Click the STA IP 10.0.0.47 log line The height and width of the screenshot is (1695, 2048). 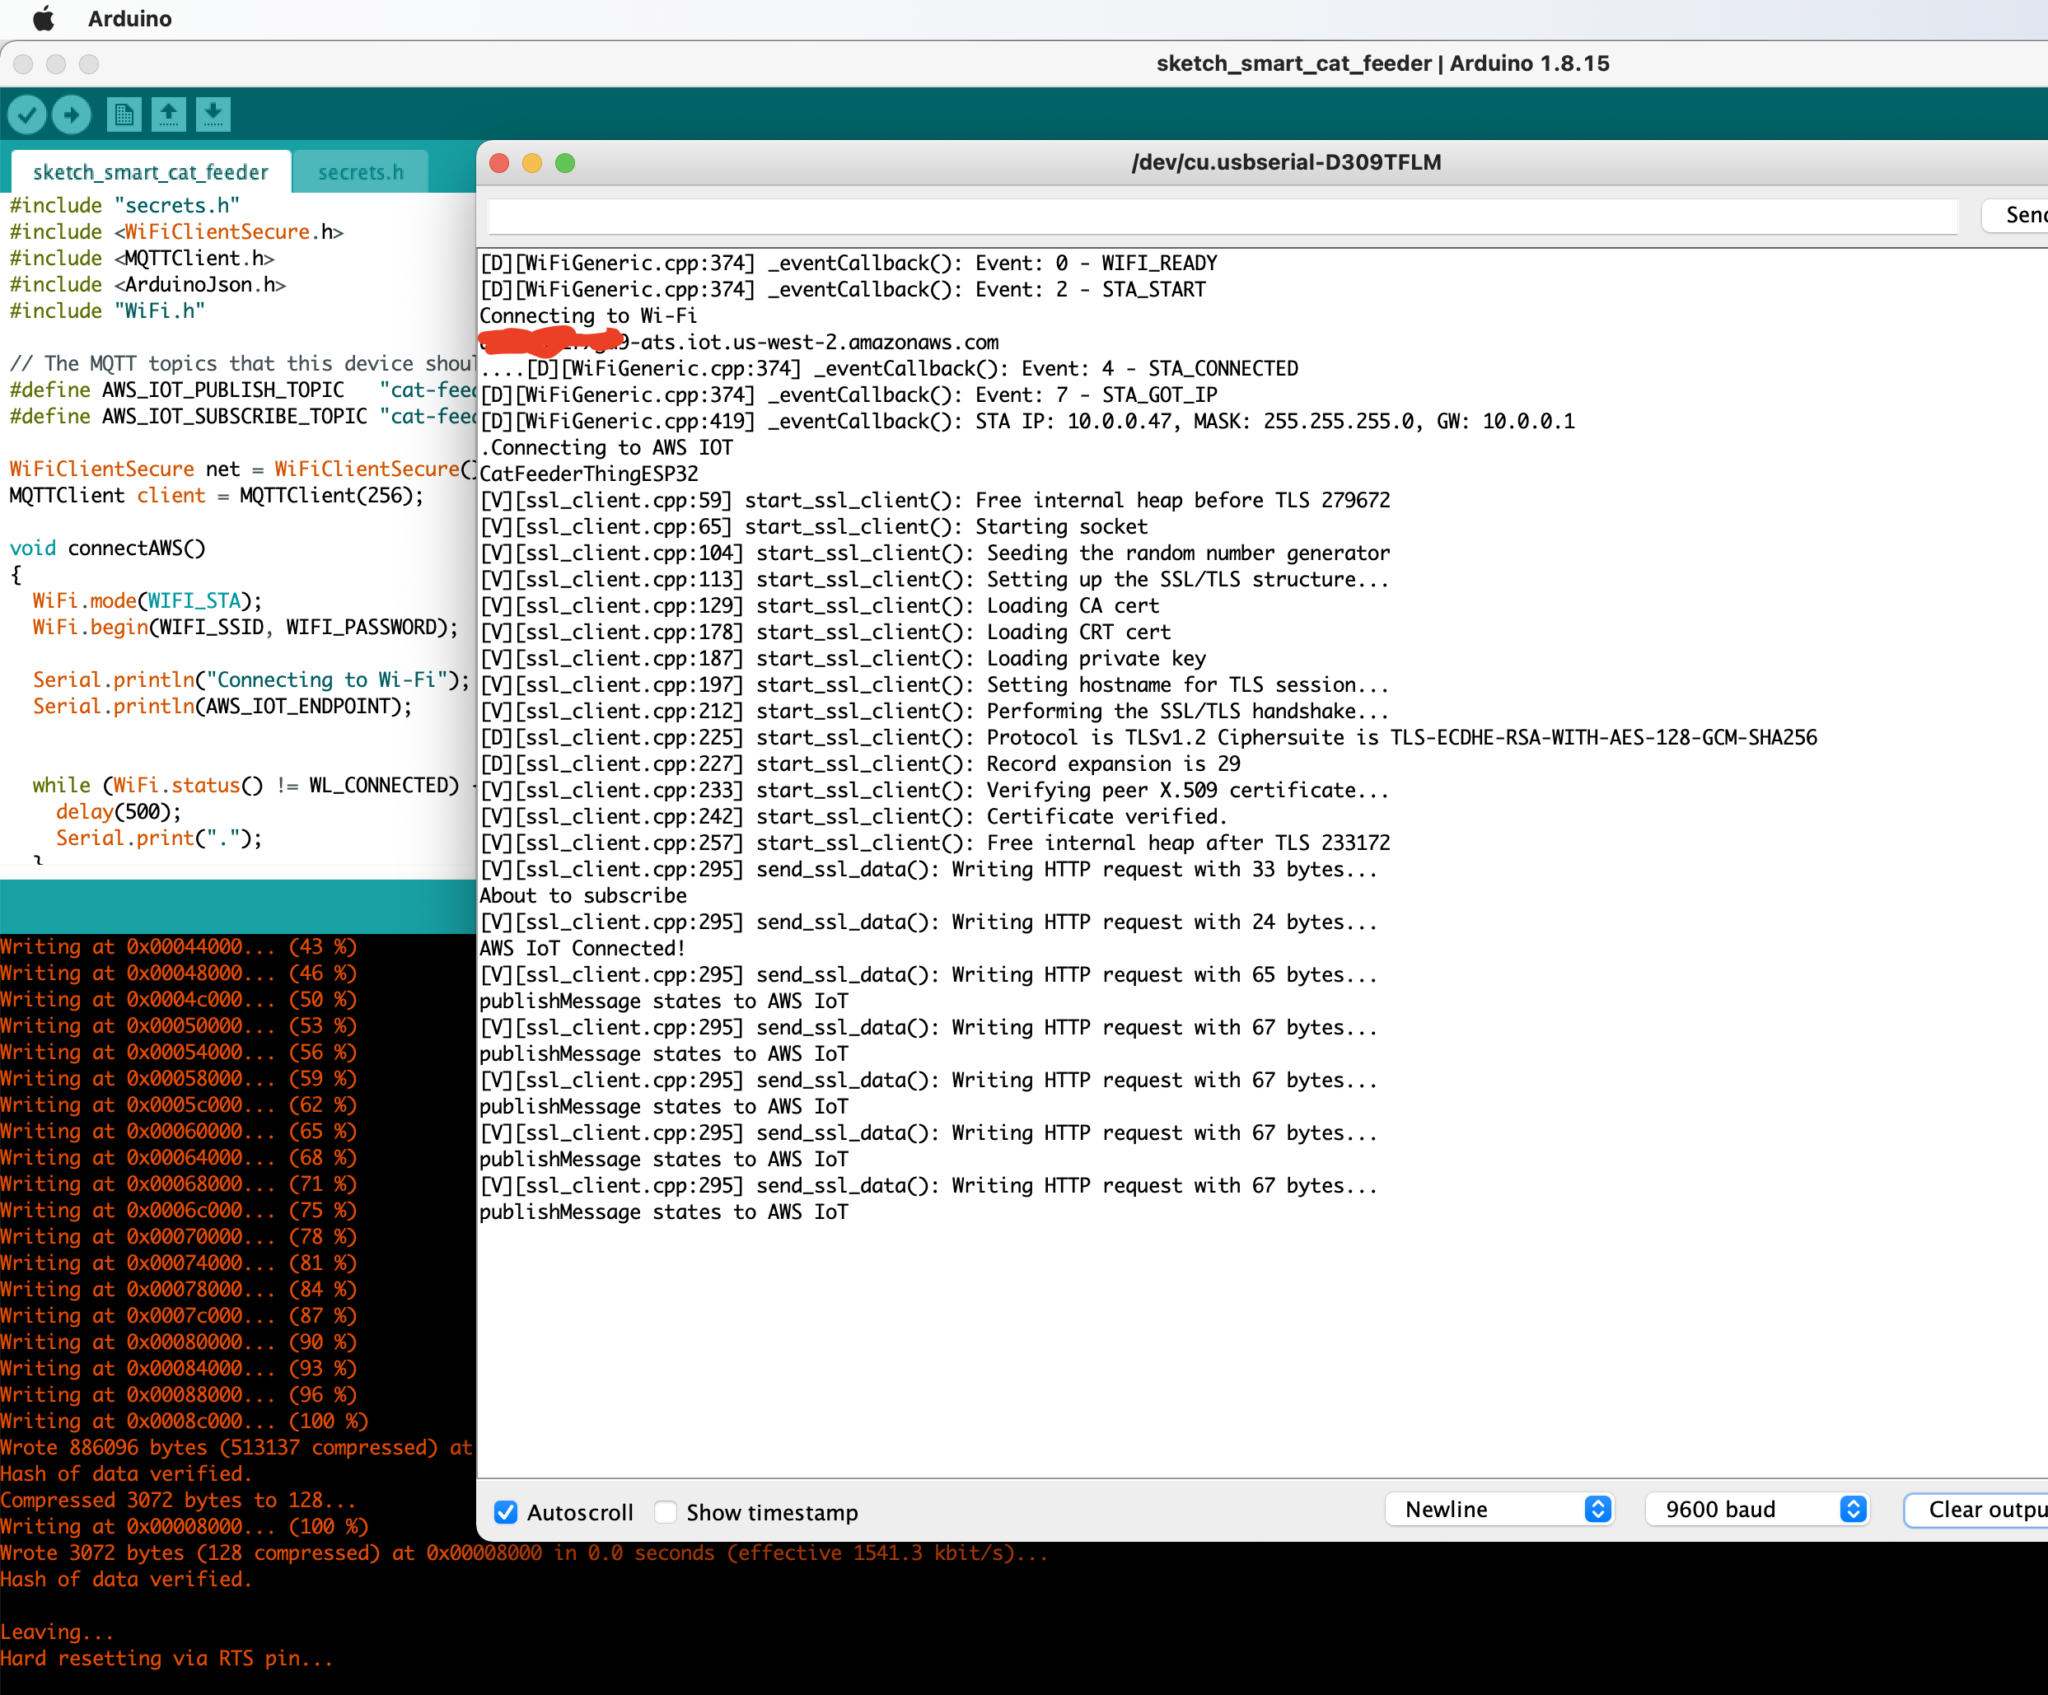tap(1027, 421)
